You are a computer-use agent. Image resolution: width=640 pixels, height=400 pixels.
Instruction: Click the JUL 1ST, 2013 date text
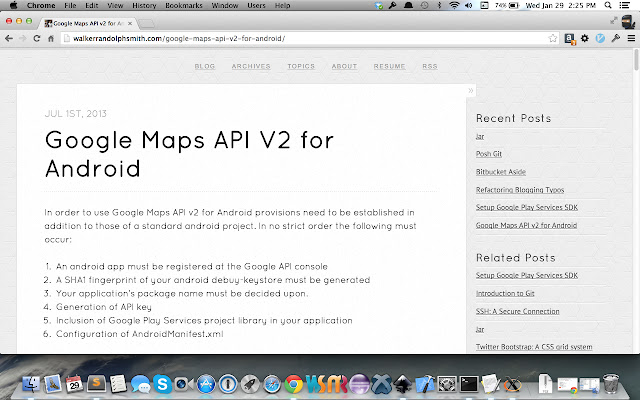(76, 113)
